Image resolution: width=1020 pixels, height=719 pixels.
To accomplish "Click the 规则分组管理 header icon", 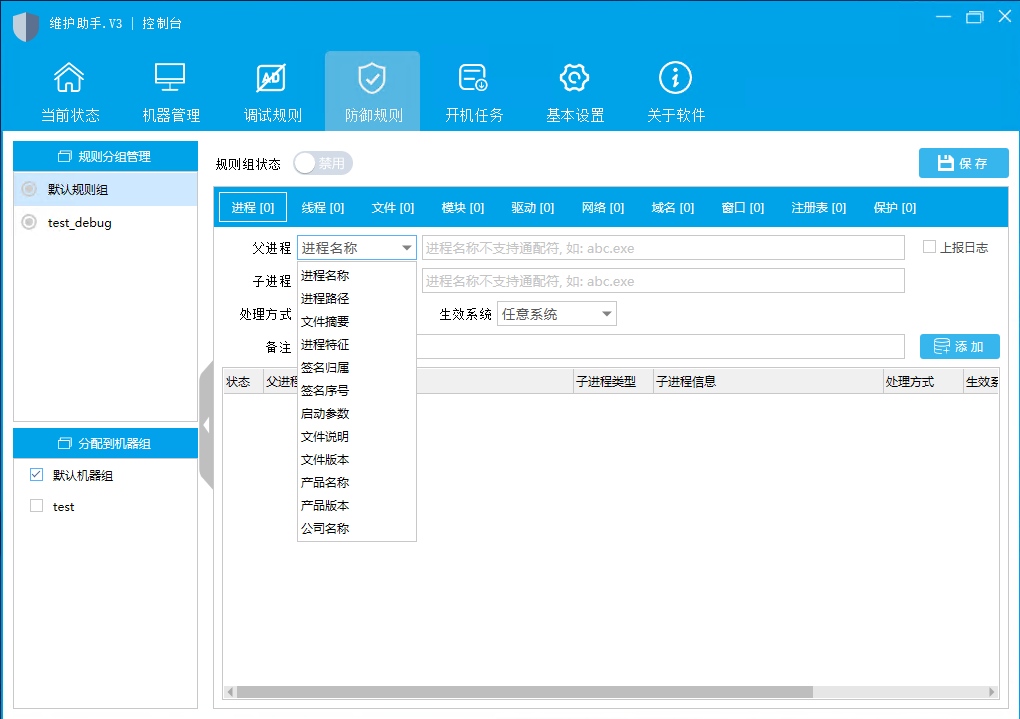I will pyautogui.click(x=64, y=156).
